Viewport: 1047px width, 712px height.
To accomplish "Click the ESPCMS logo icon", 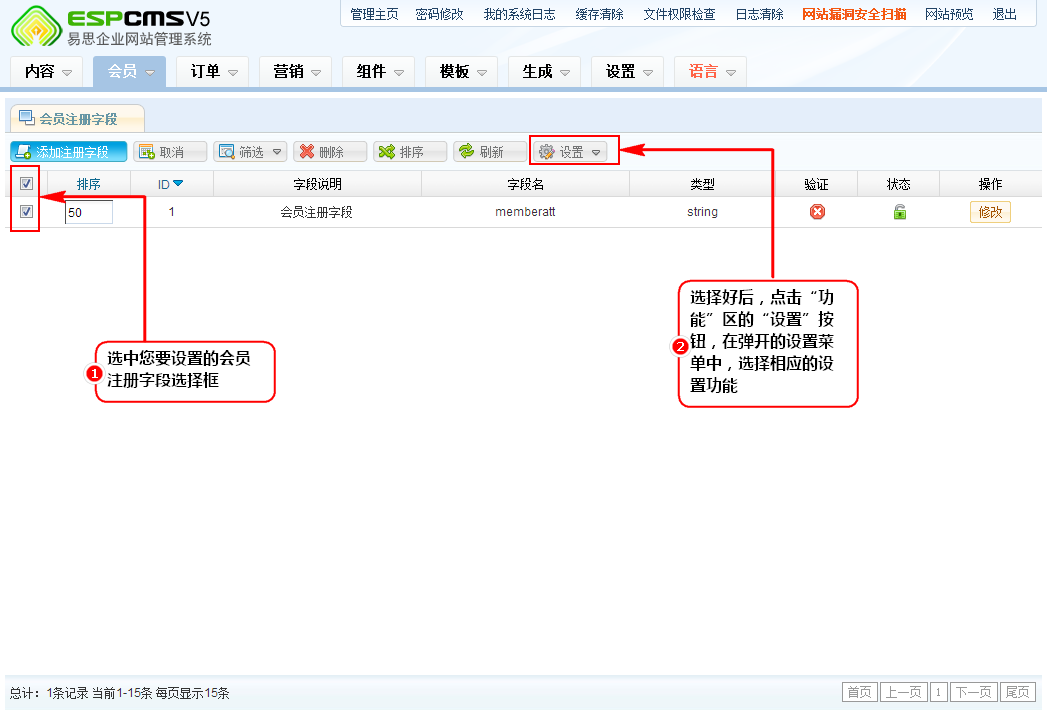I will (x=35, y=26).
